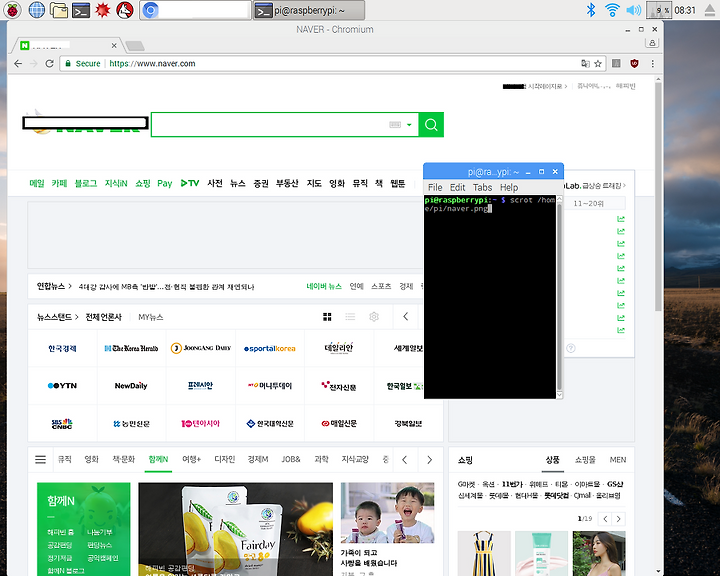720x576 pixels.
Task: Go to previous shopping page arrow
Action: coord(606,519)
